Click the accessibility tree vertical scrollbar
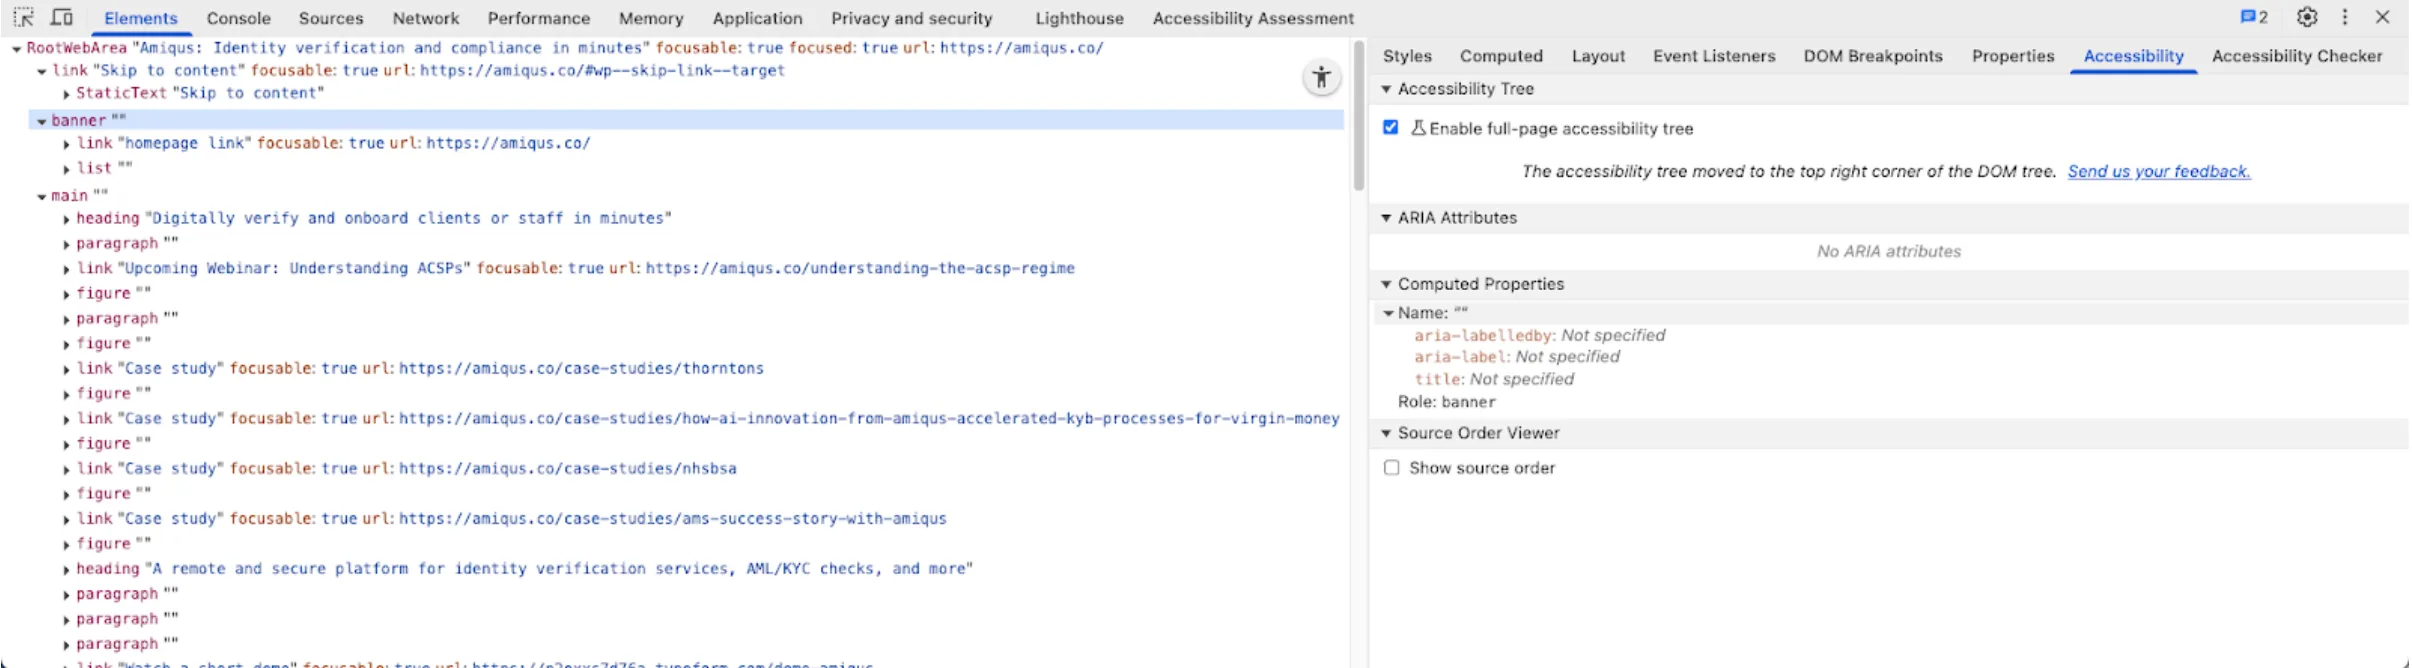This screenshot has width=2412, height=668. tap(1358, 115)
